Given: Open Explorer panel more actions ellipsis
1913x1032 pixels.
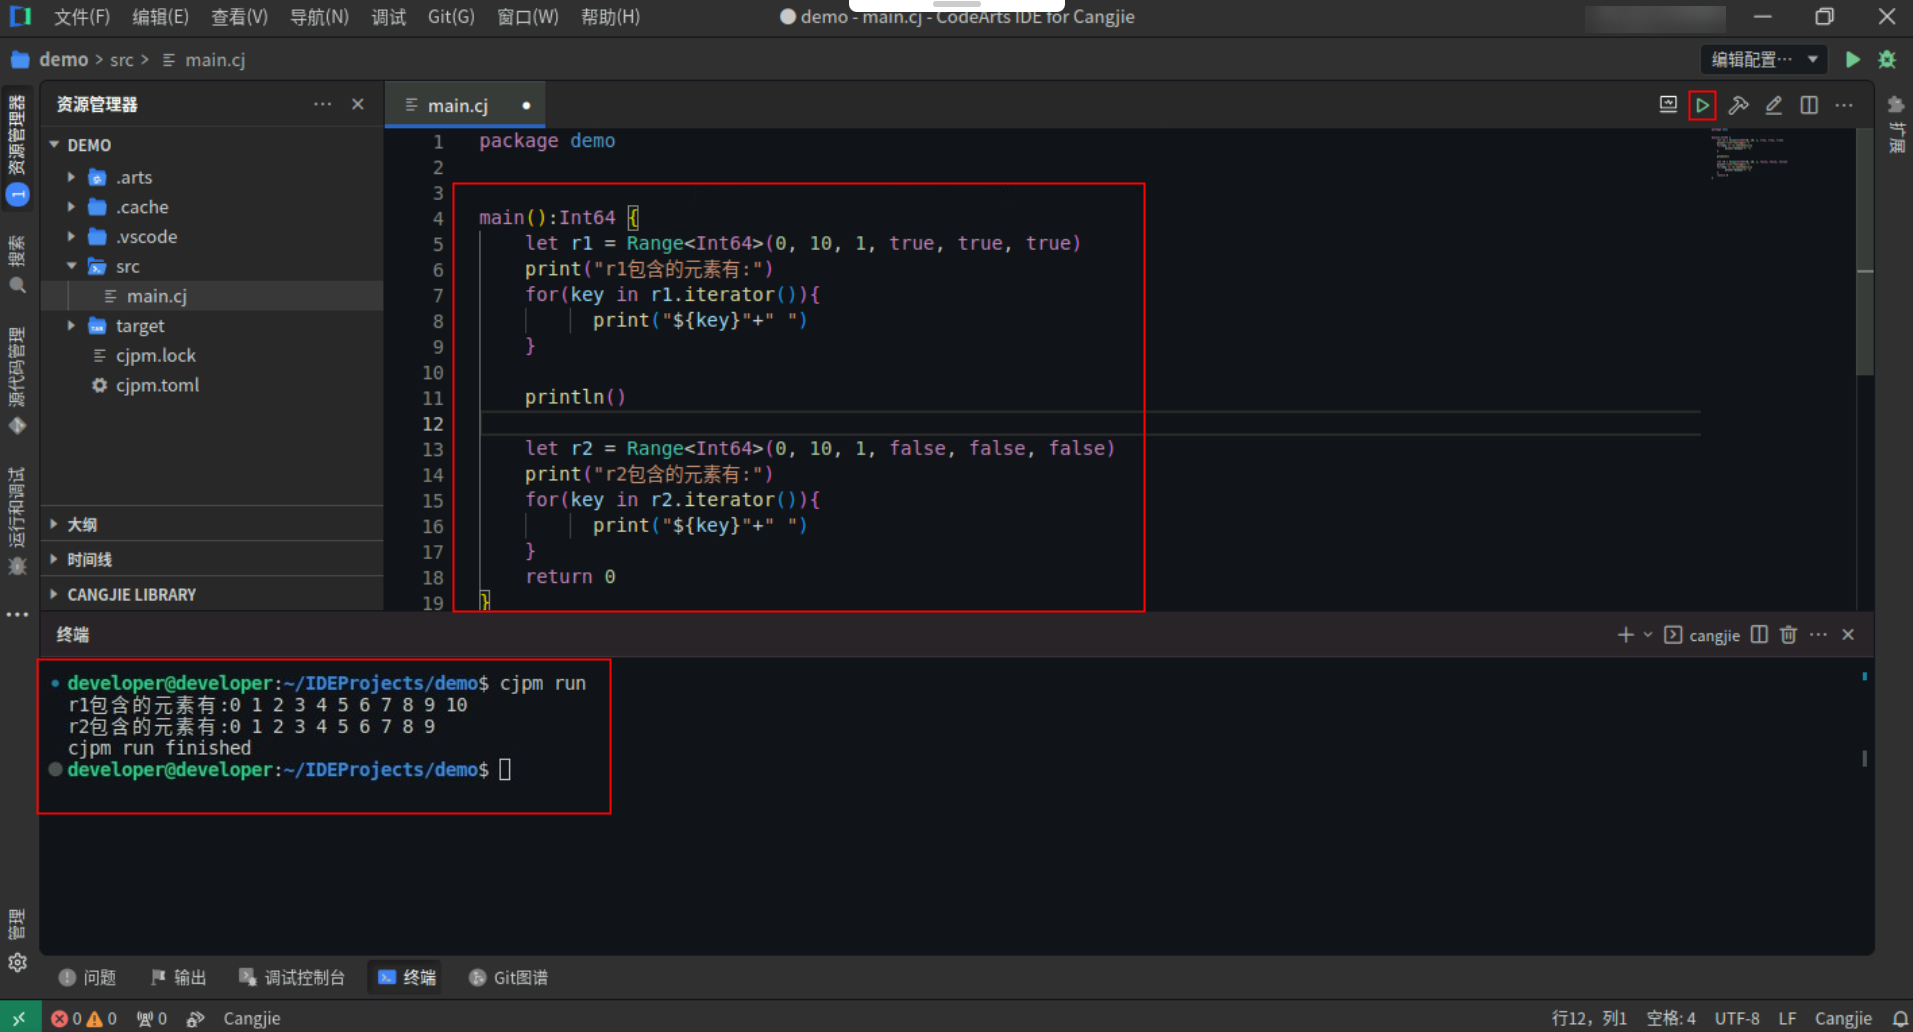Looking at the screenshot, I should tap(322, 104).
